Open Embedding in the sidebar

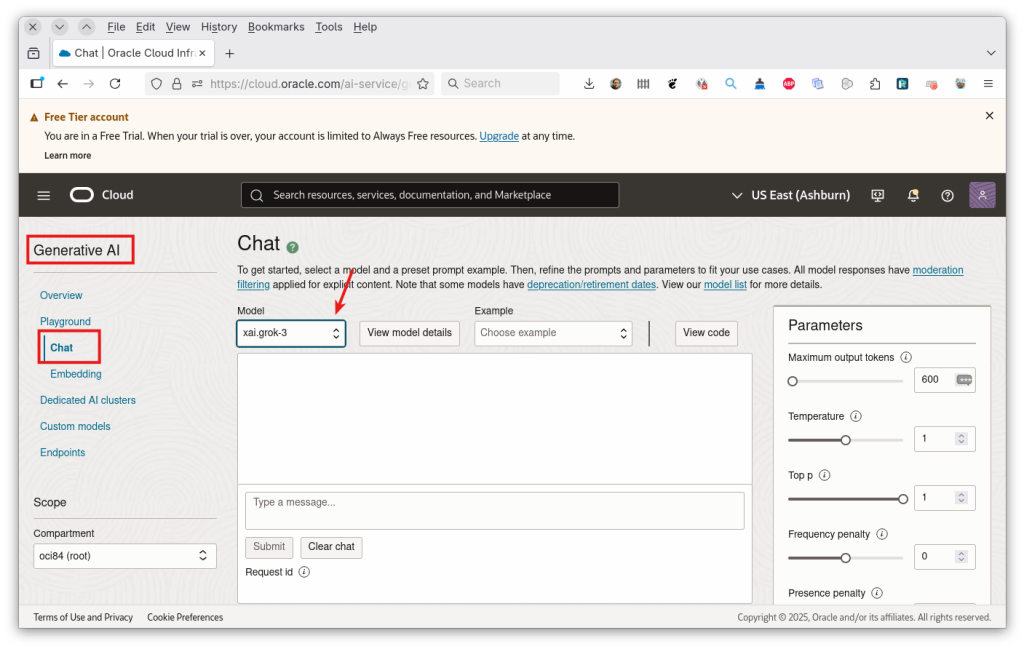[x=76, y=373]
